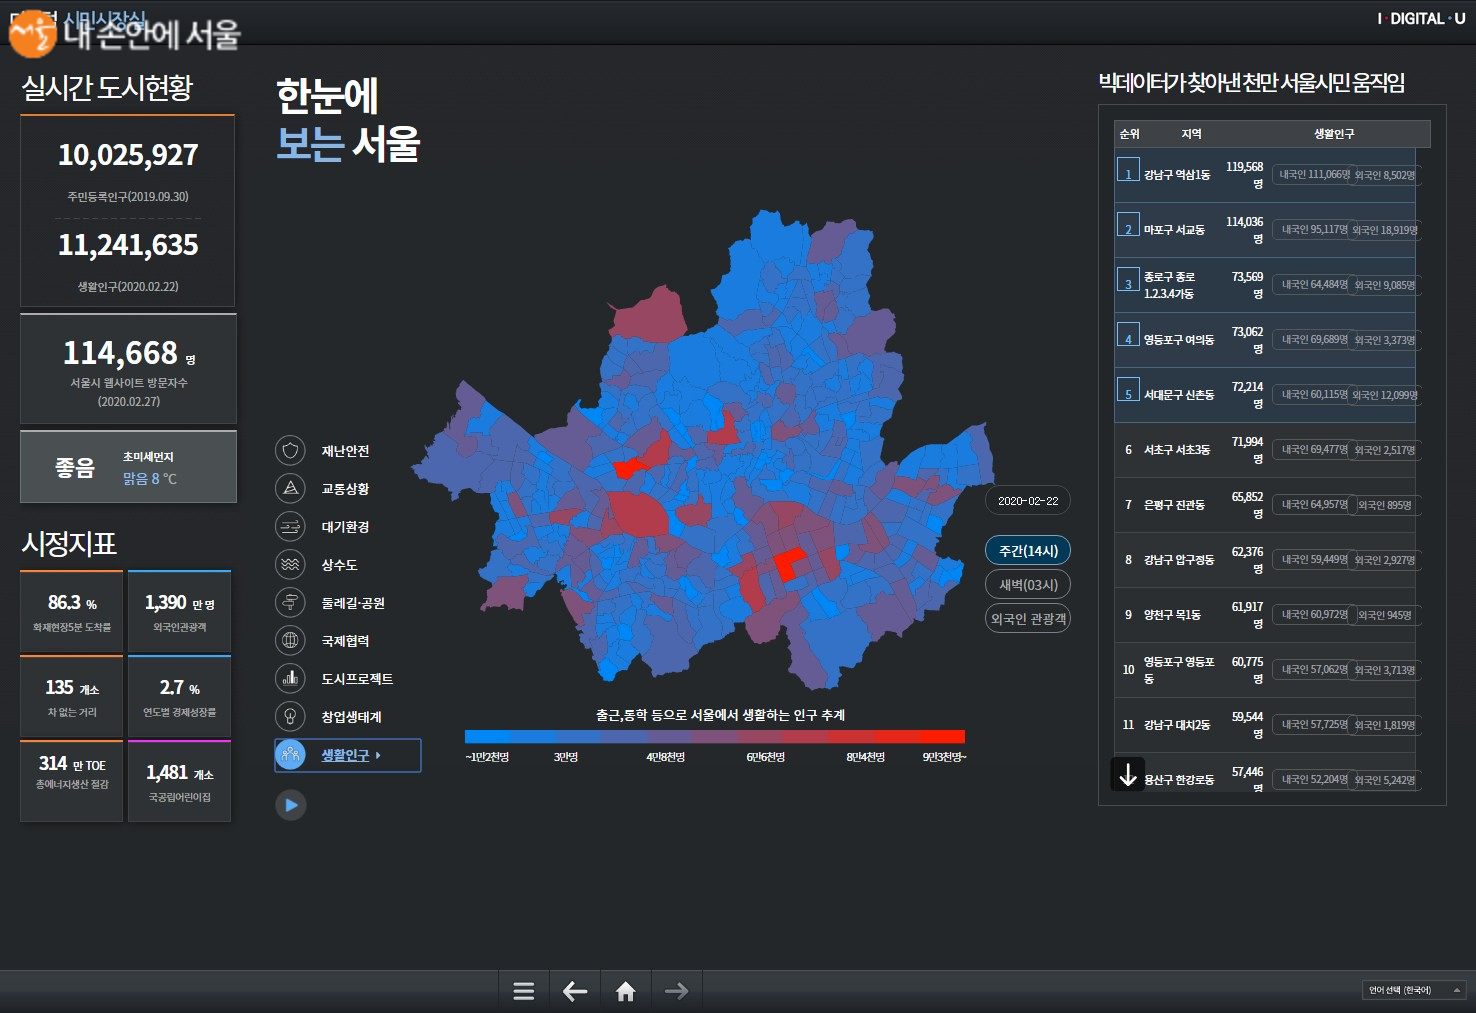The image size is (1476, 1013).
Task: Select 생활인구 menu item
Action: point(345,755)
